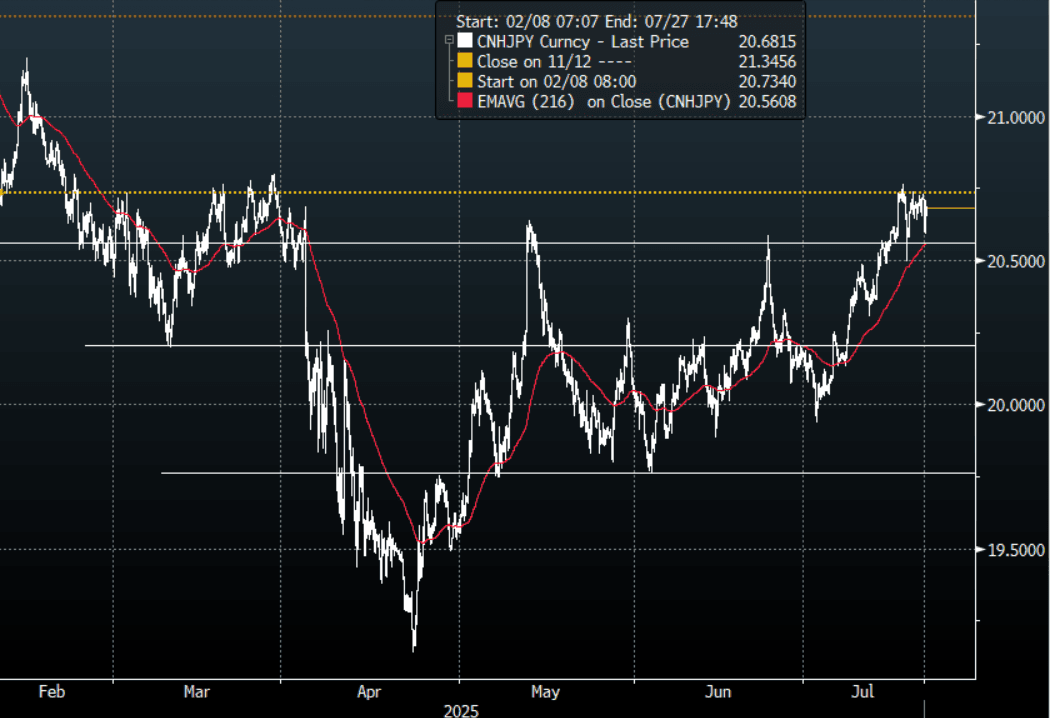
Task: Collapse the legend tree expander box
Action: click(x=449, y=41)
